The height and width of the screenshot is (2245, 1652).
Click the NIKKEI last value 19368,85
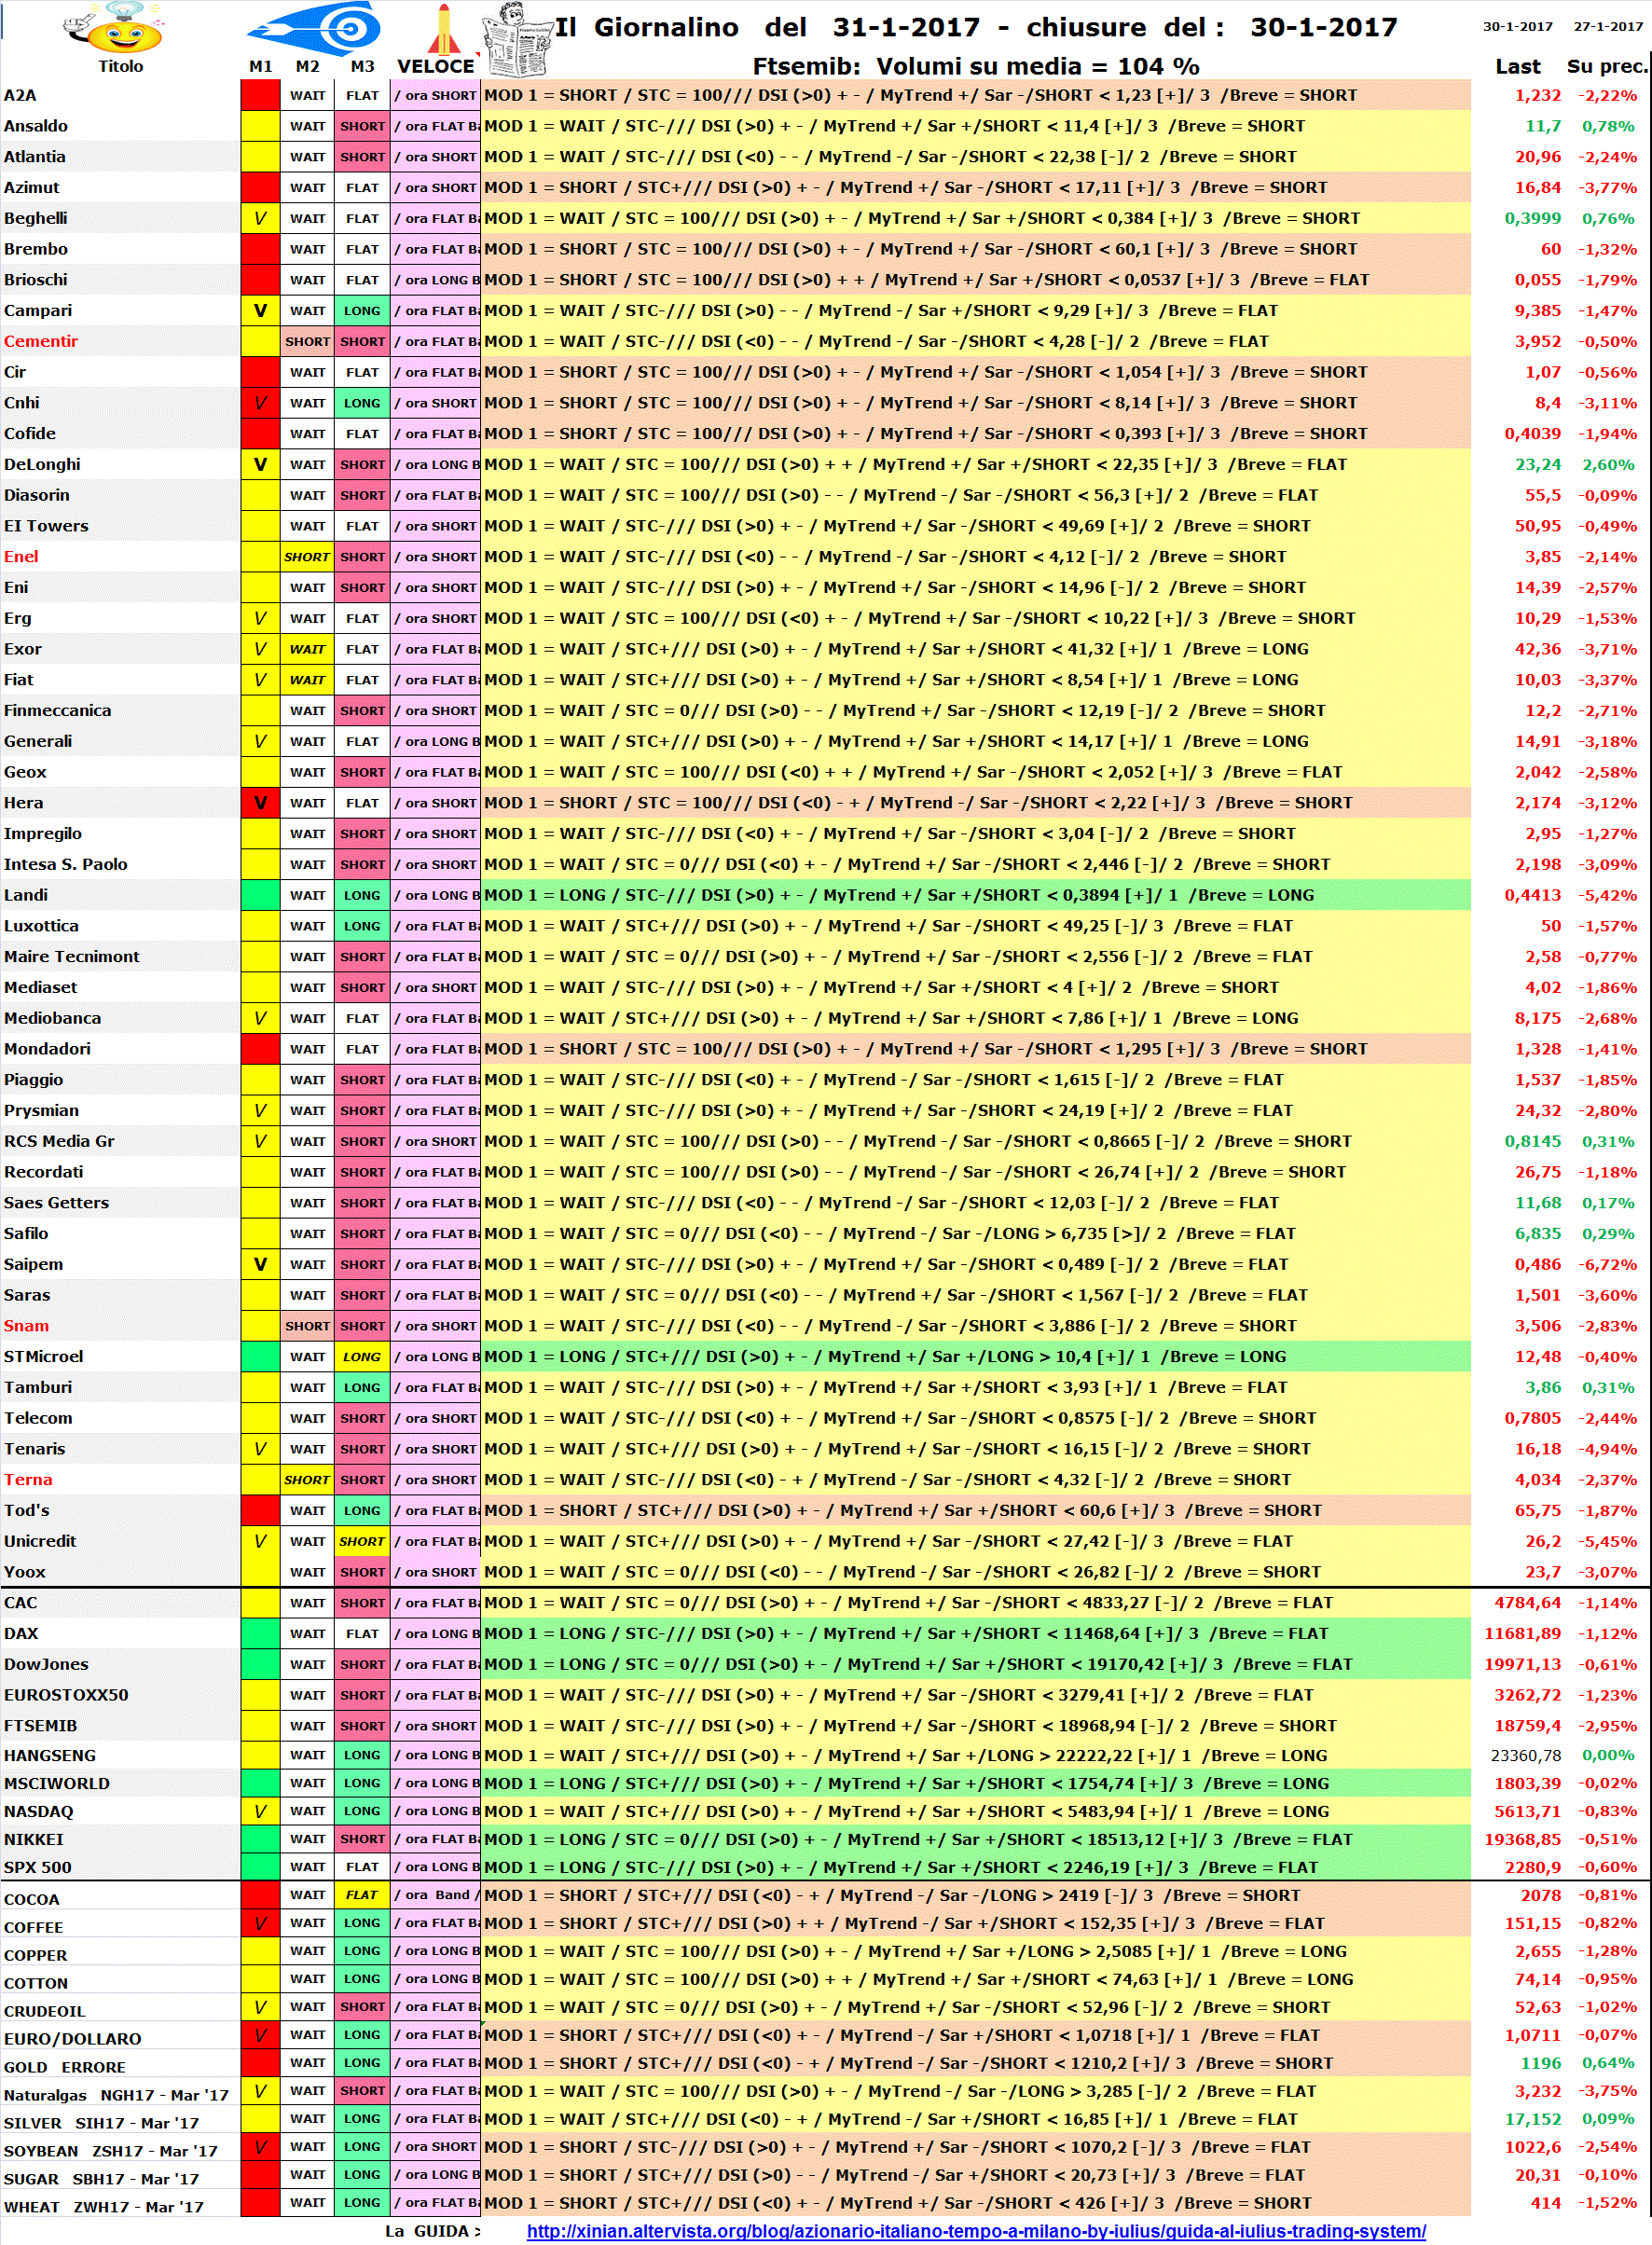click(x=1523, y=1839)
